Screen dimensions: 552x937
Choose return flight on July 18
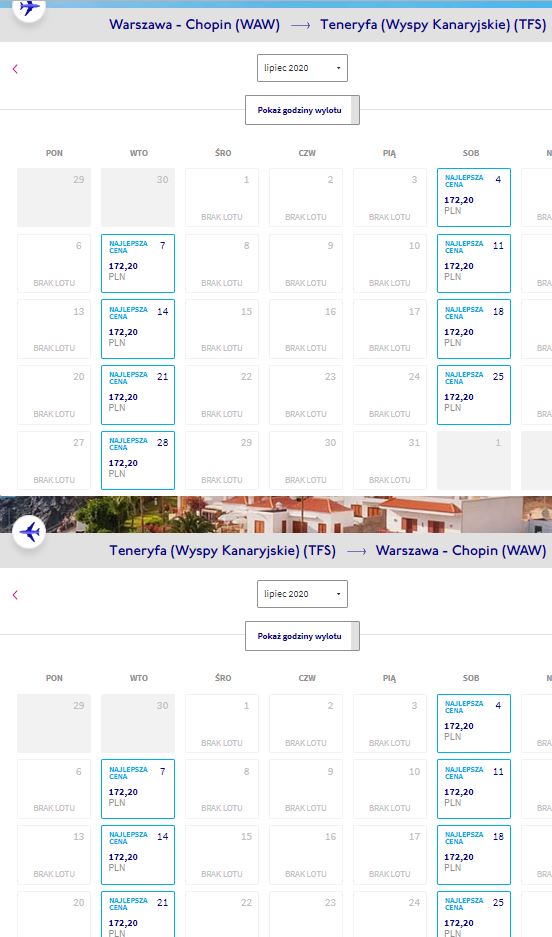474,855
